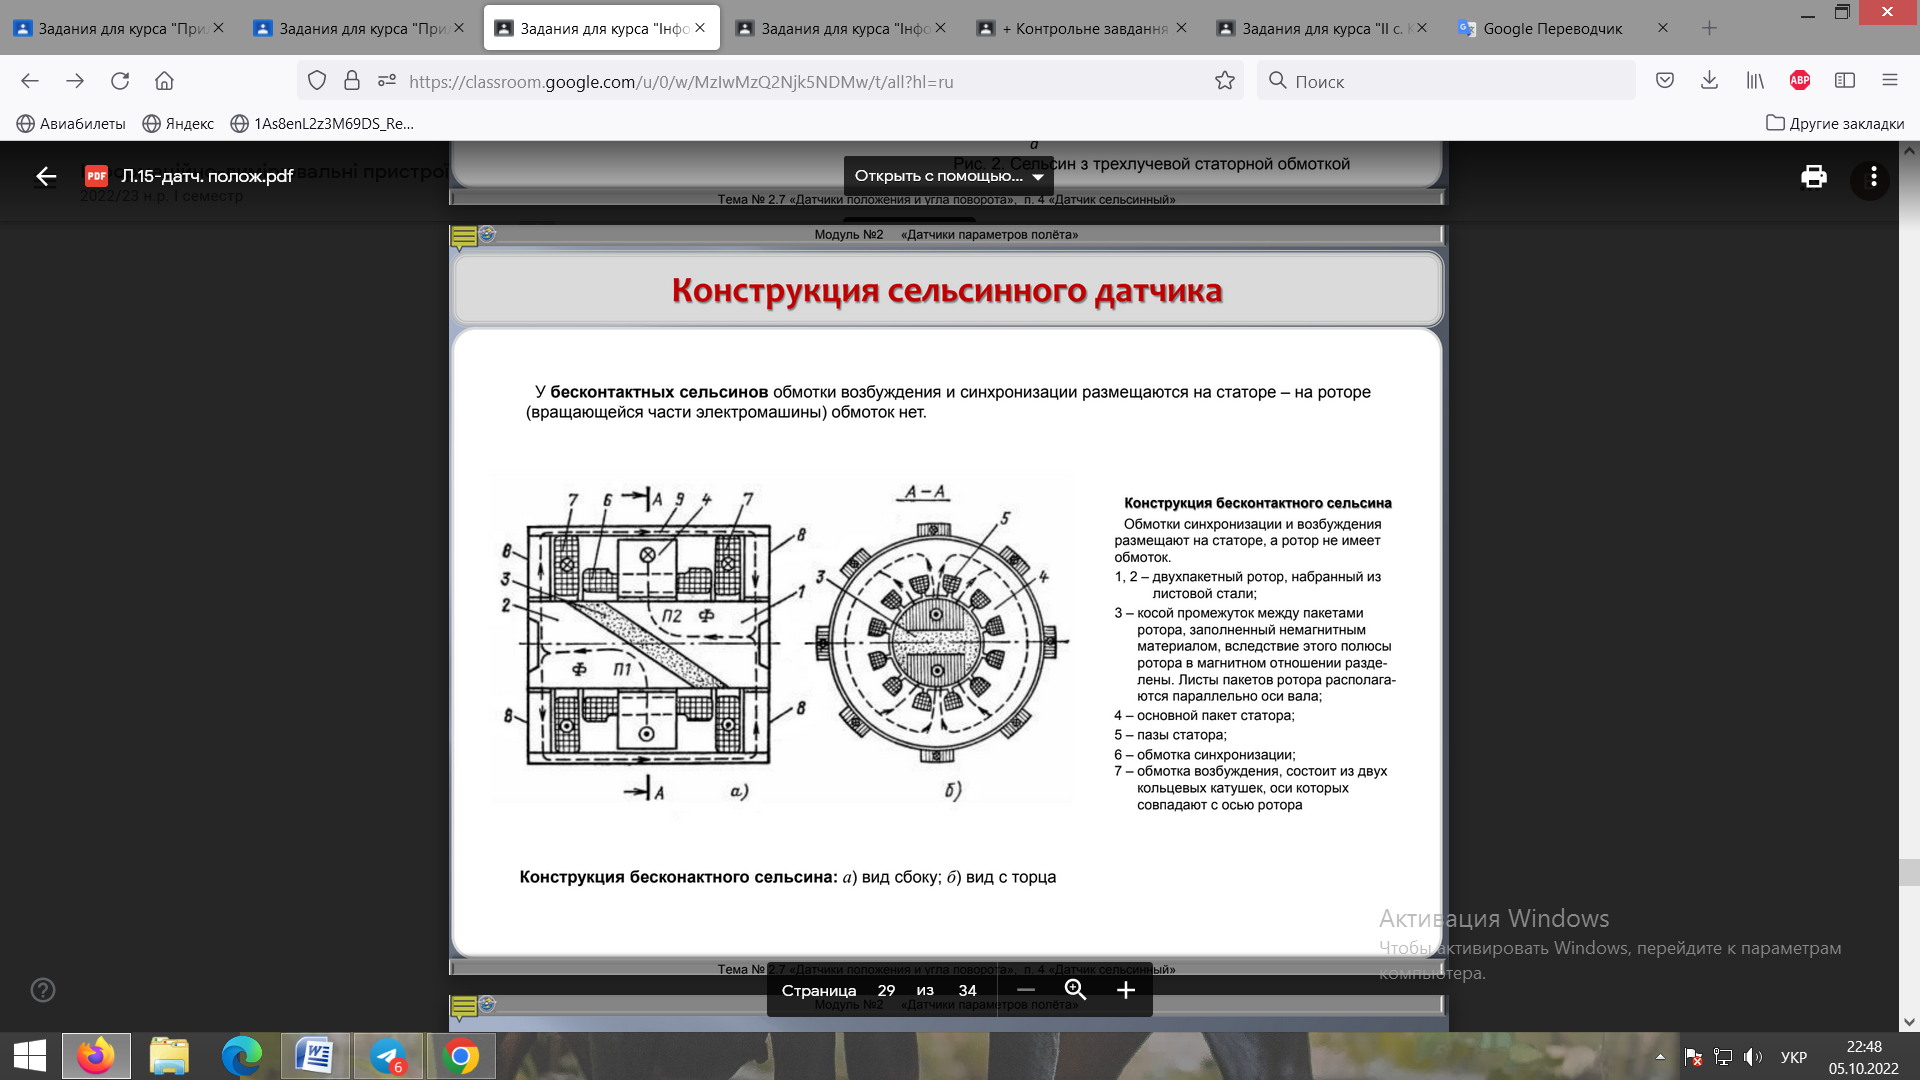
Task: Open the Авиабилеты bookmark
Action: click(x=71, y=123)
